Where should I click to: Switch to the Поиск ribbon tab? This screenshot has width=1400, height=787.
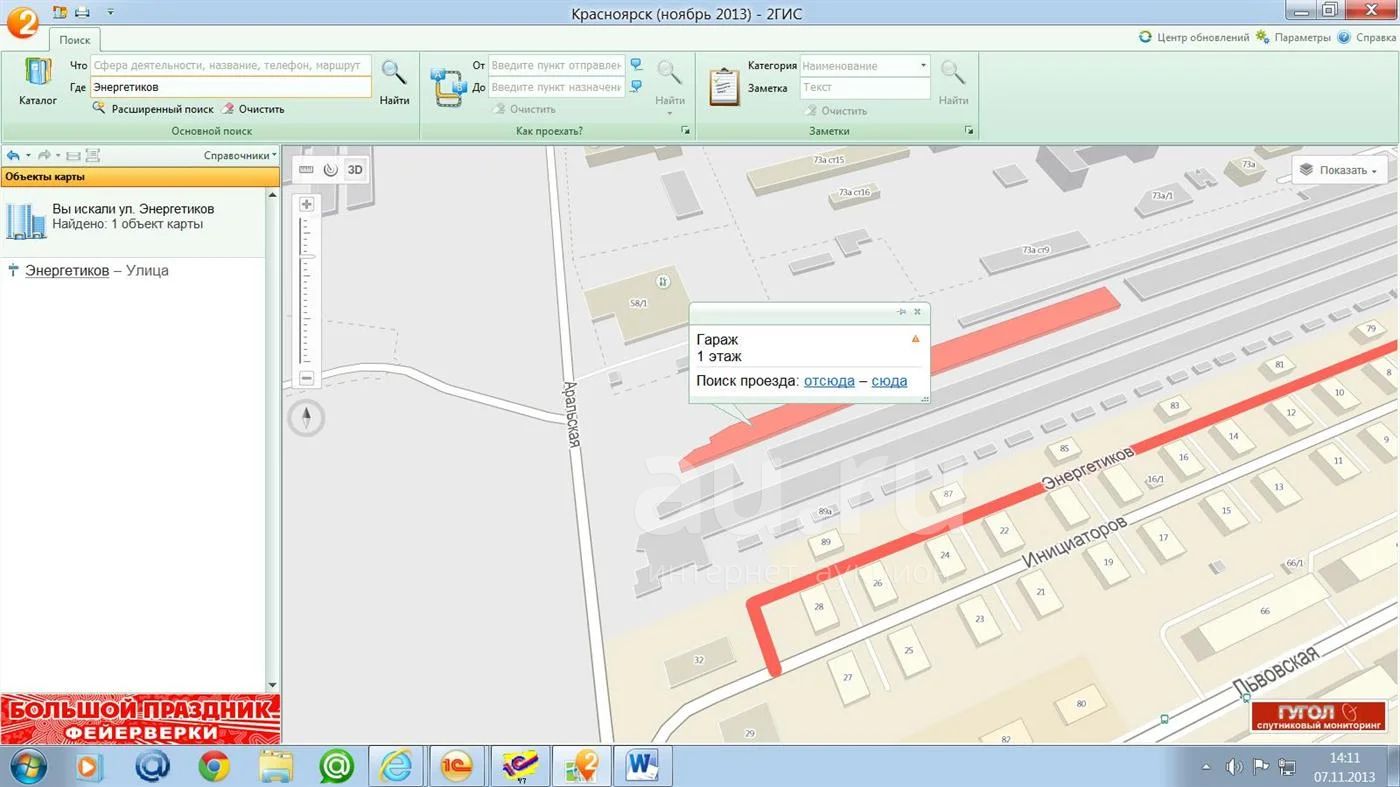coord(74,40)
